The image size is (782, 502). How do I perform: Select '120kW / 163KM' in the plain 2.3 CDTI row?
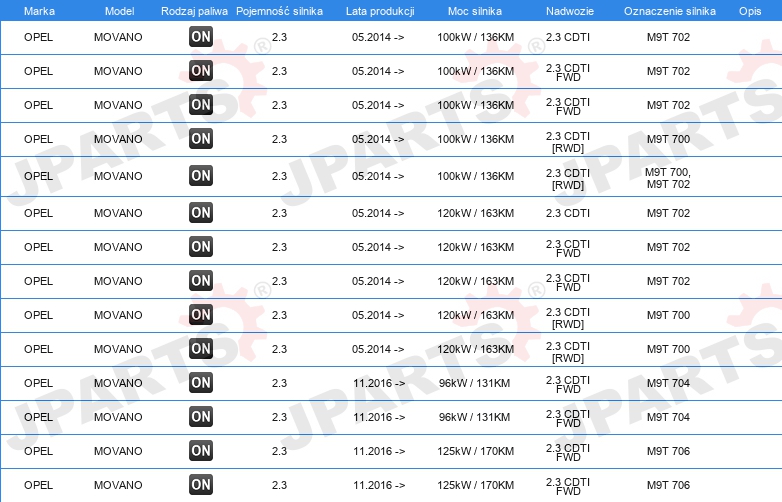tap(475, 213)
